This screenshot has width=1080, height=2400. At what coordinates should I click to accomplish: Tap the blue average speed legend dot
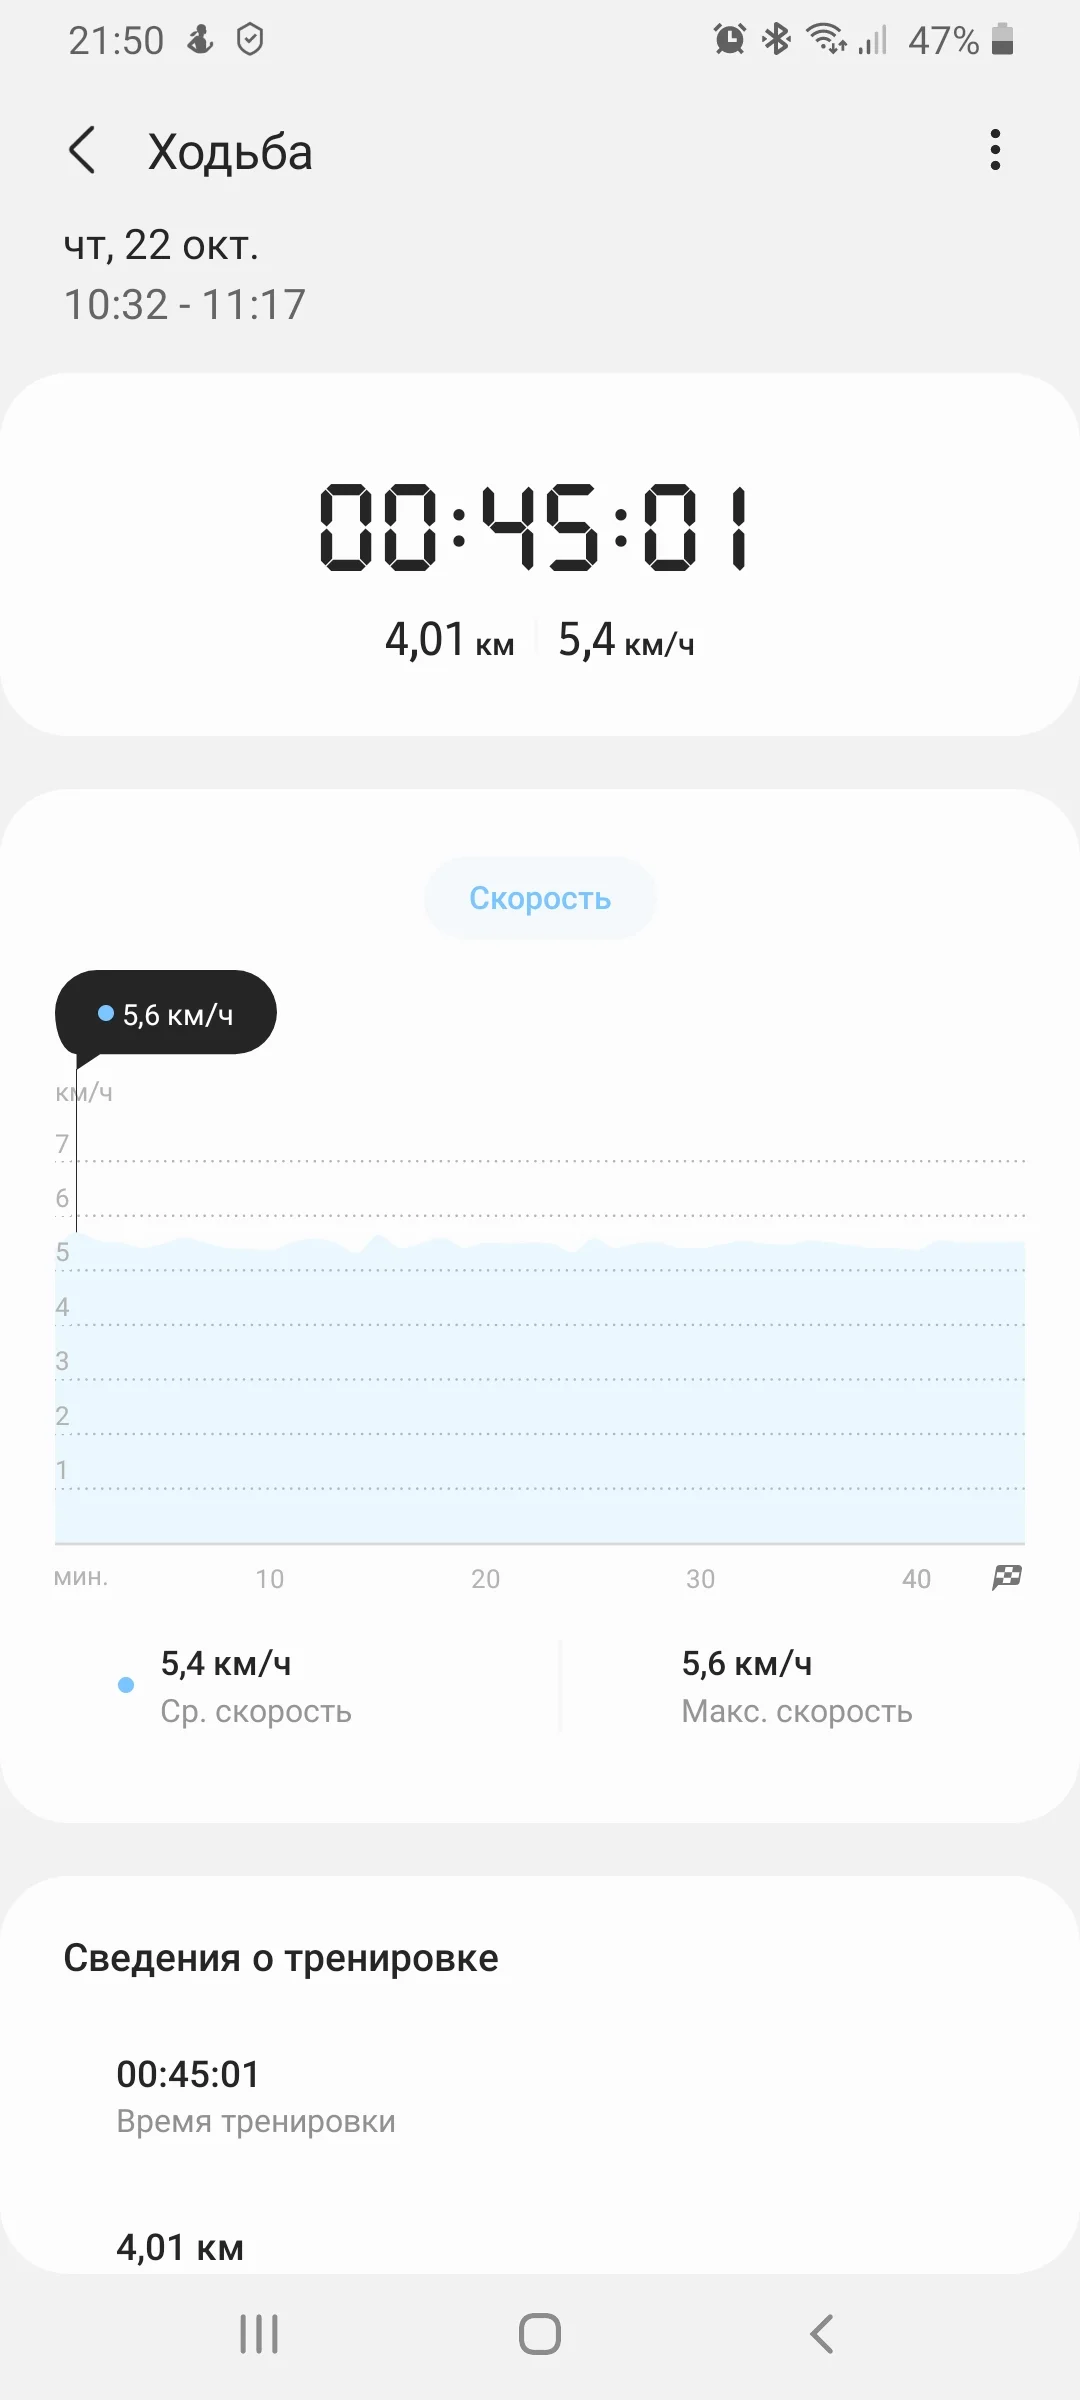click(126, 1685)
